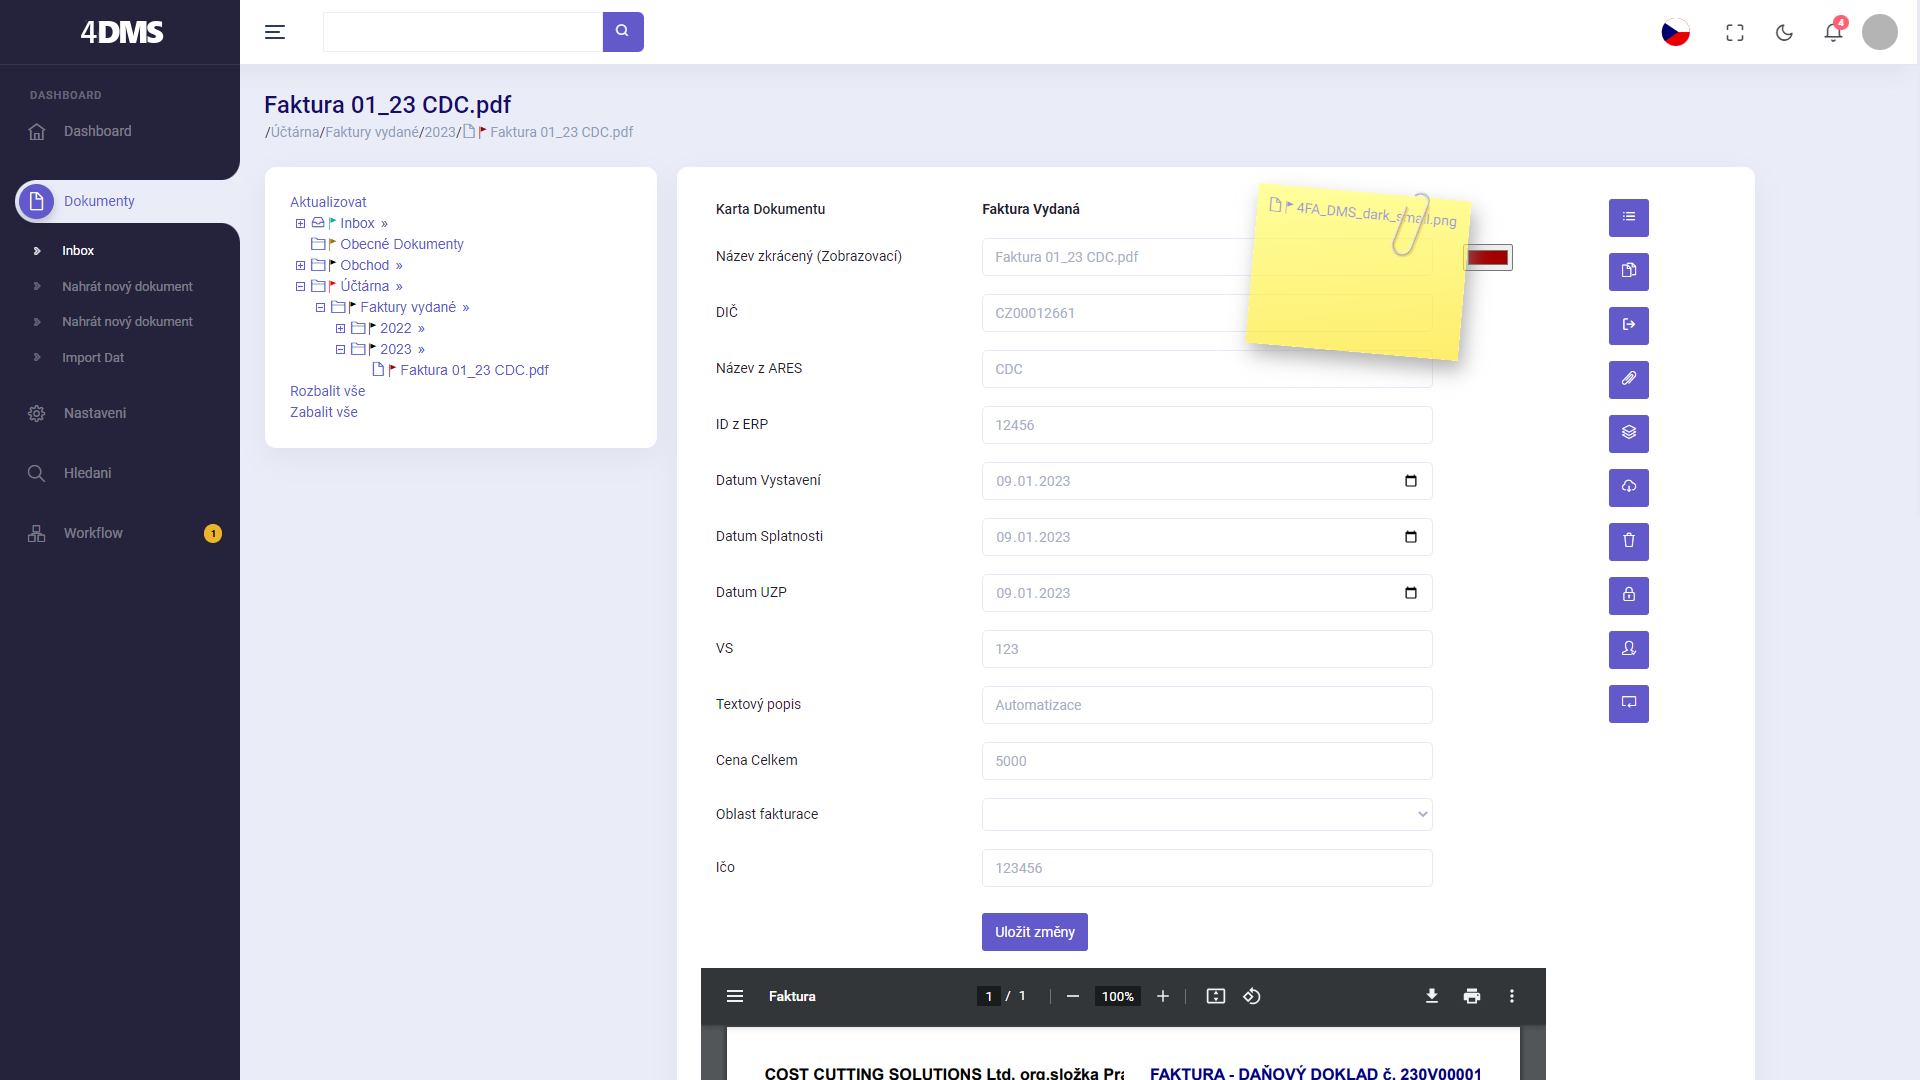This screenshot has width=1920, height=1080.
Task: Click the Uložit změny button
Action: [1034, 932]
